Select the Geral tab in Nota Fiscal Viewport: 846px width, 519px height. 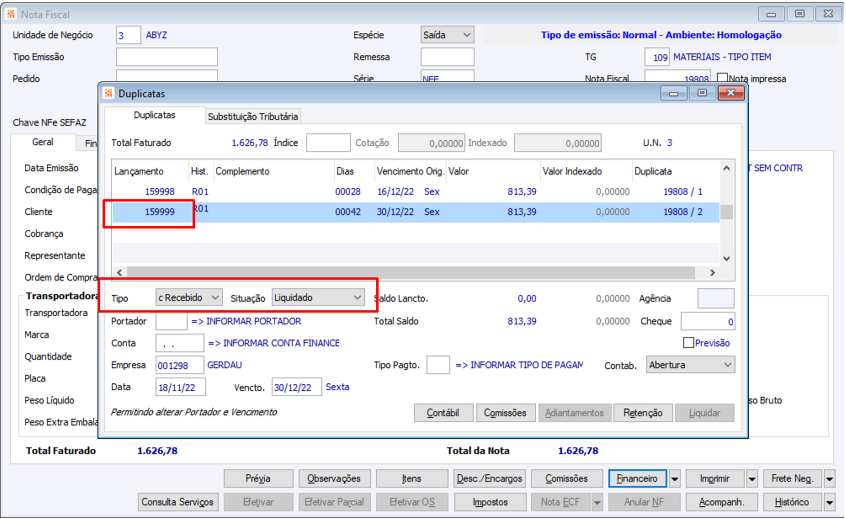tap(43, 142)
